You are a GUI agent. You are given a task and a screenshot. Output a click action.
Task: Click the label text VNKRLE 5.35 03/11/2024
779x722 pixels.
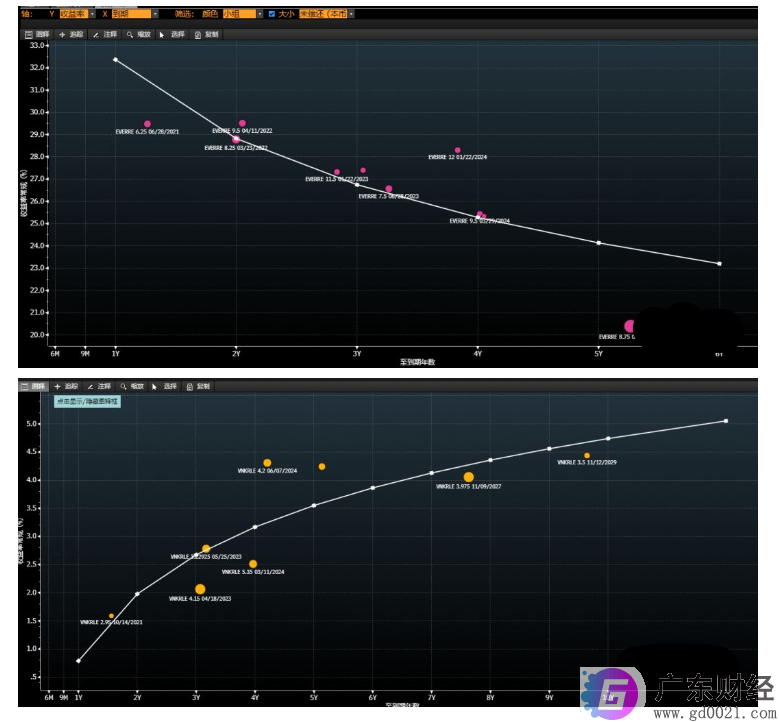[253, 572]
